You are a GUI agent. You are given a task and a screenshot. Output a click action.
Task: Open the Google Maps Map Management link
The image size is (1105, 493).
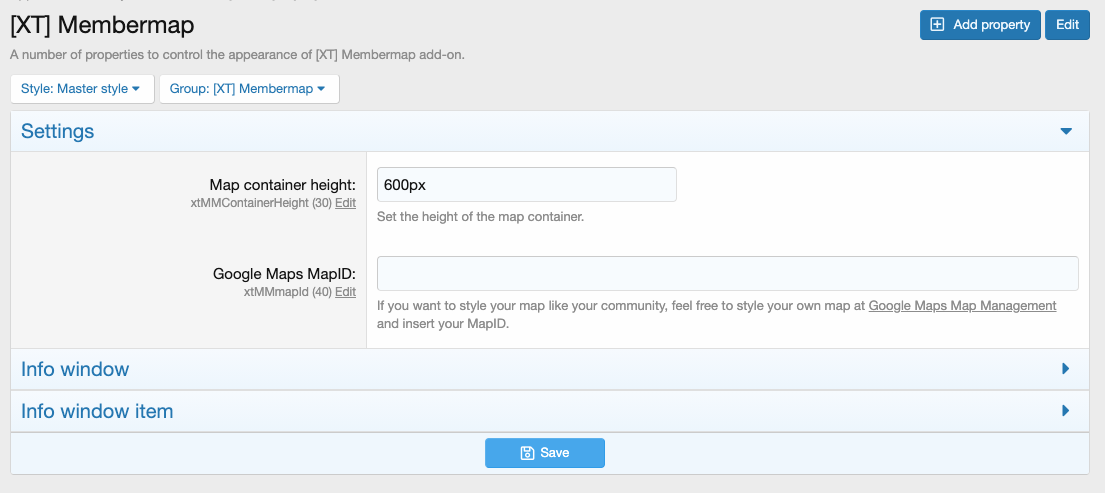click(x=962, y=306)
